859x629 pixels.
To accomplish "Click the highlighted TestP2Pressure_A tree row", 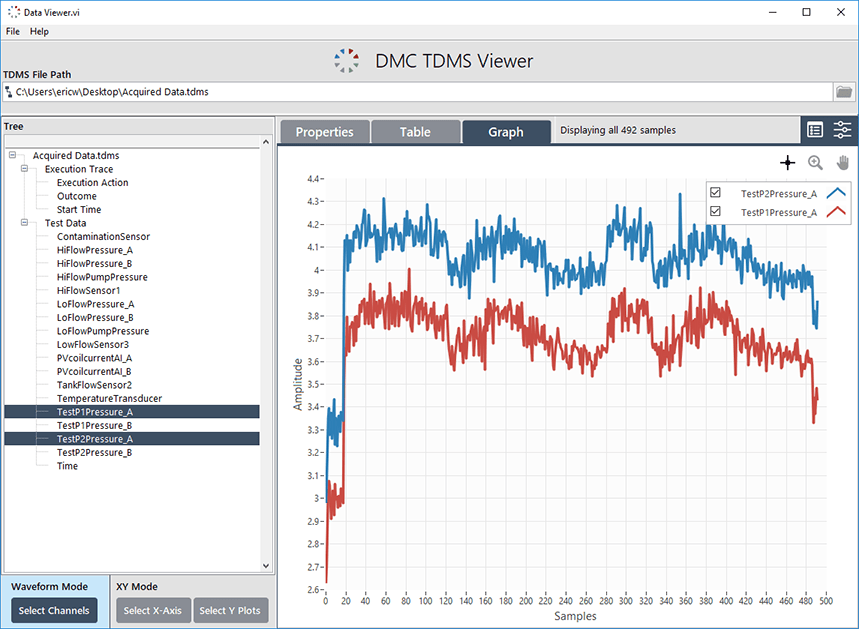I will (132, 438).
